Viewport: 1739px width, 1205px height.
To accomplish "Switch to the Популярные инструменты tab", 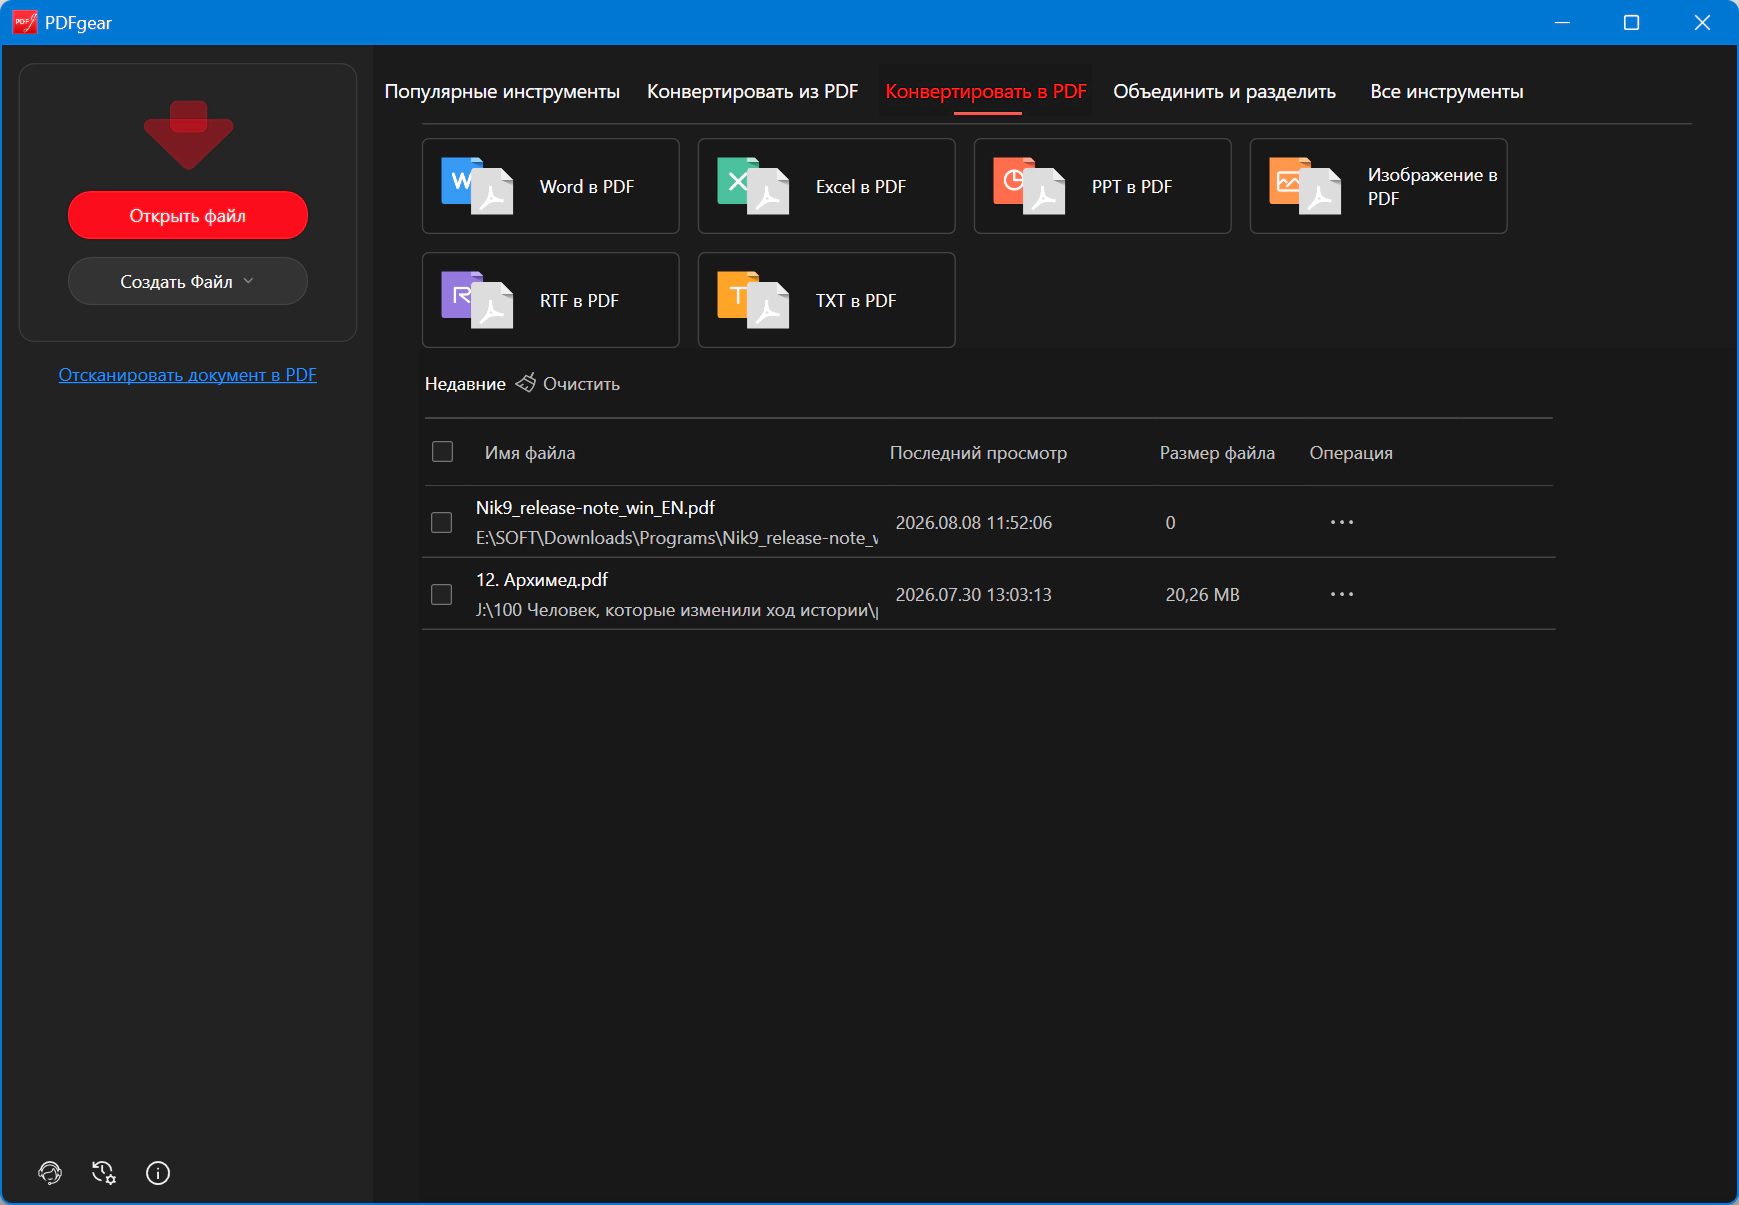I will (x=502, y=91).
